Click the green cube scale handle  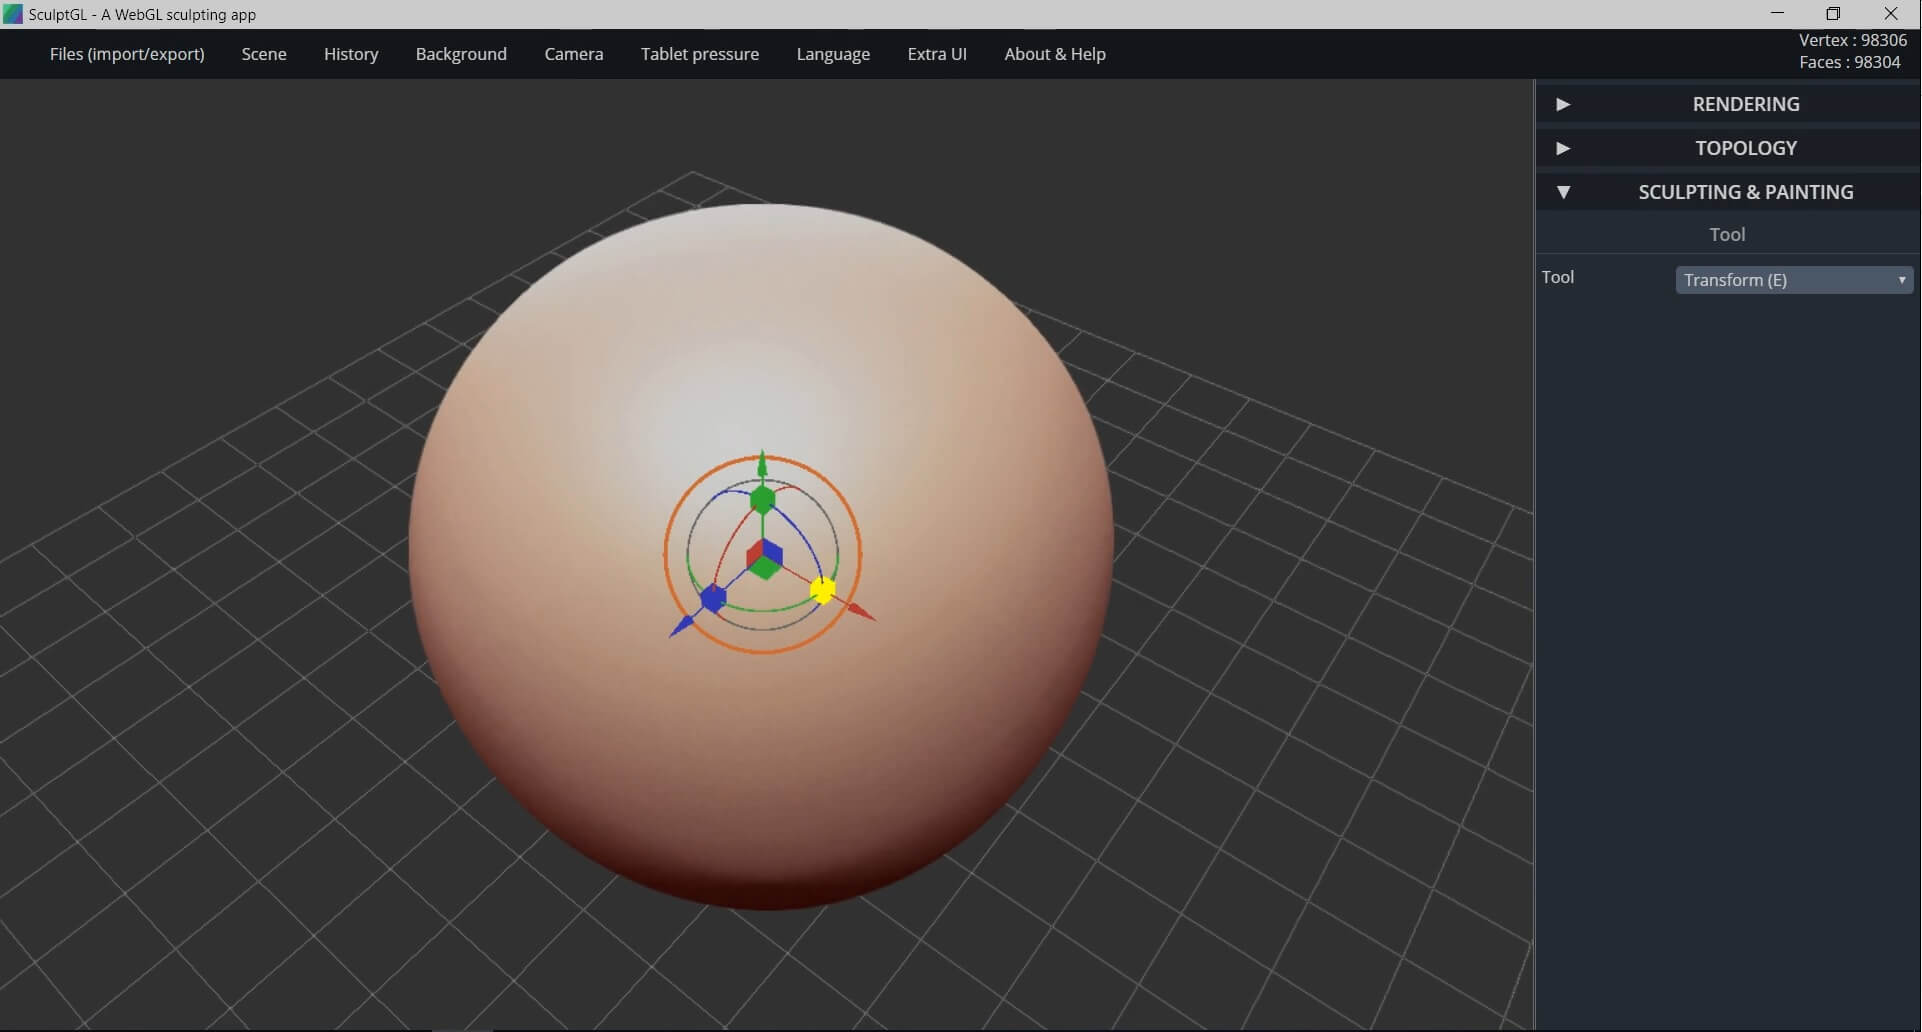coord(763,500)
